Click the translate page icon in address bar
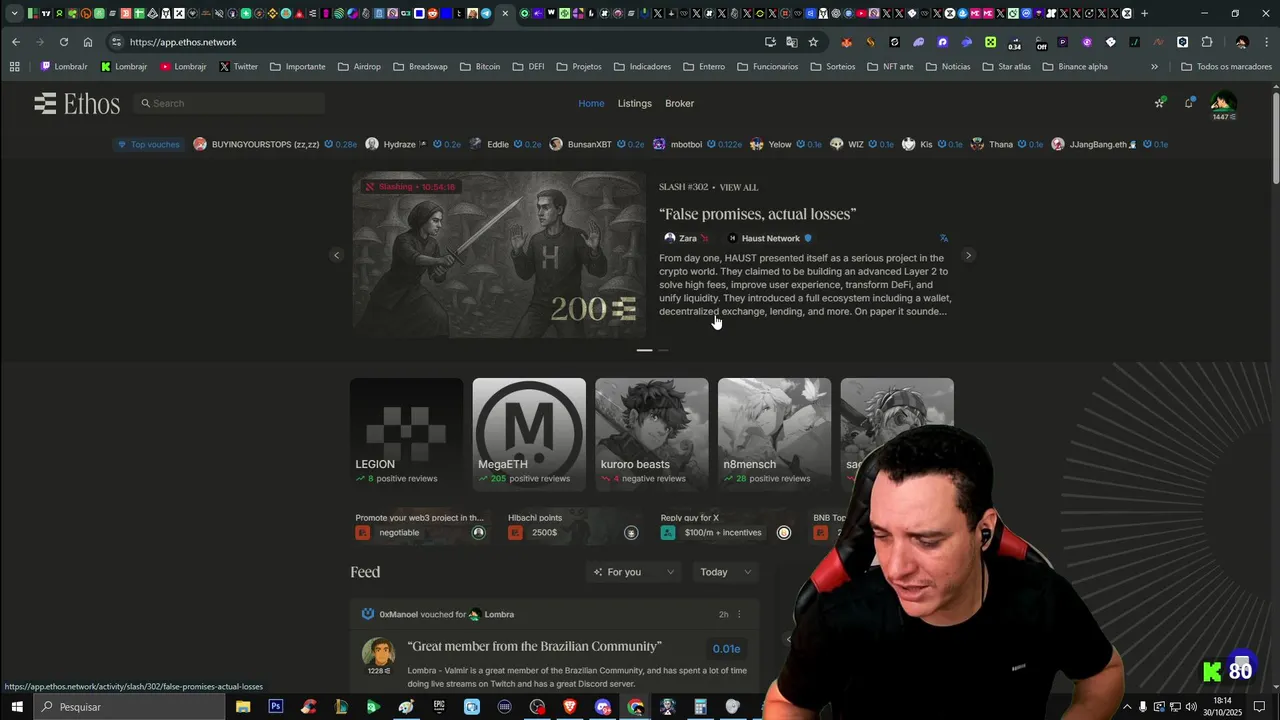The image size is (1280, 720). tap(792, 42)
